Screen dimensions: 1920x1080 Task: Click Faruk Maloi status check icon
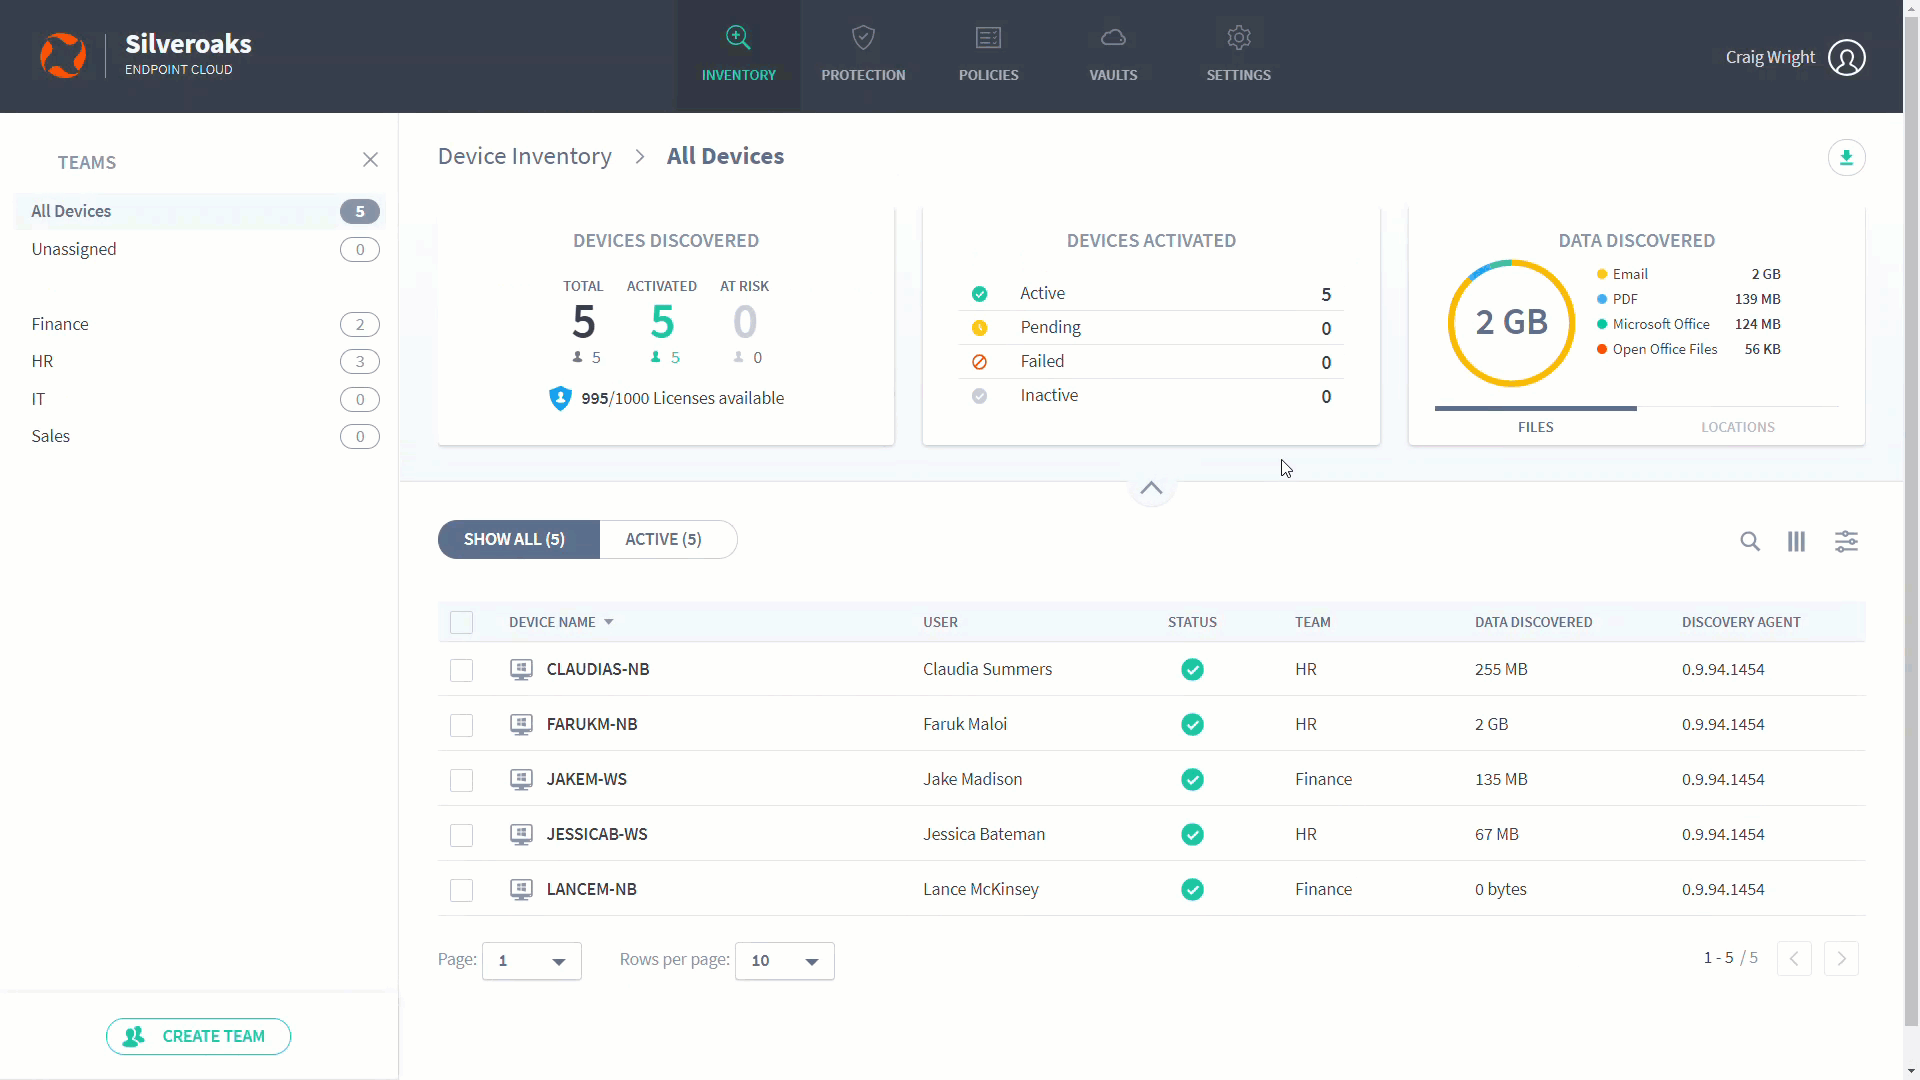coord(1192,724)
